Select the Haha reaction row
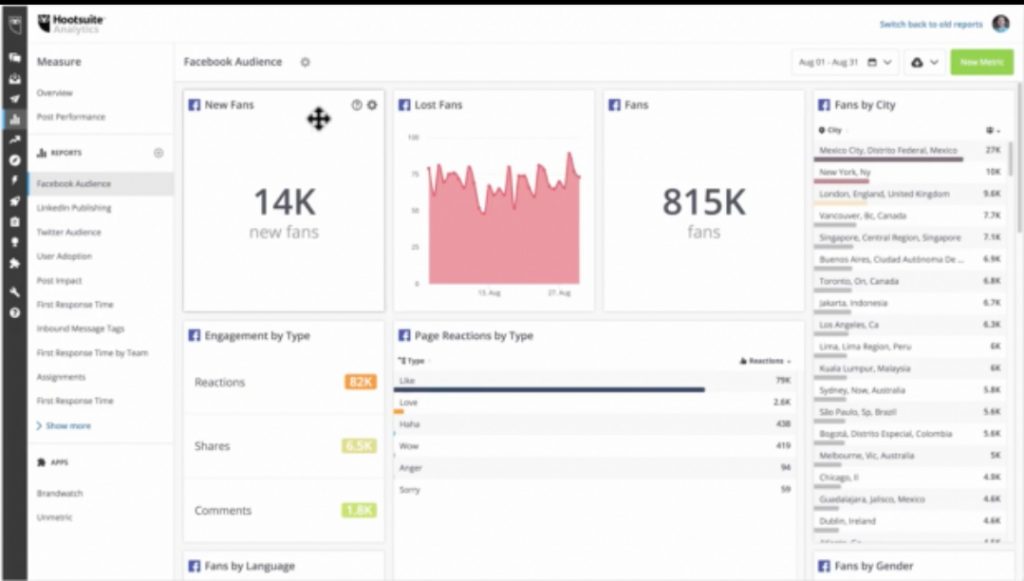The image size is (1024, 581). pyautogui.click(x=594, y=425)
